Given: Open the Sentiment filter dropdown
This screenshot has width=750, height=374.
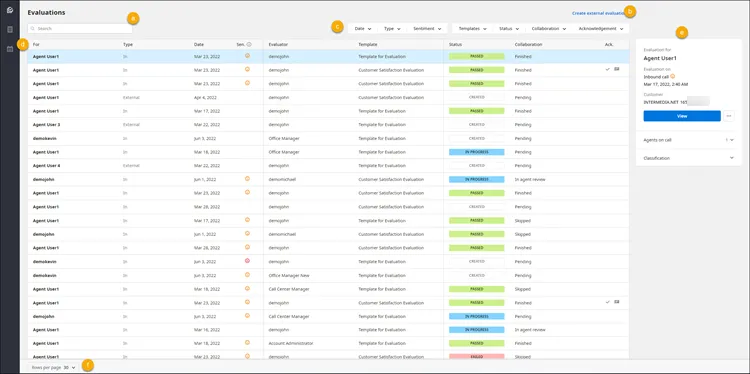Looking at the screenshot, I should (427, 29).
